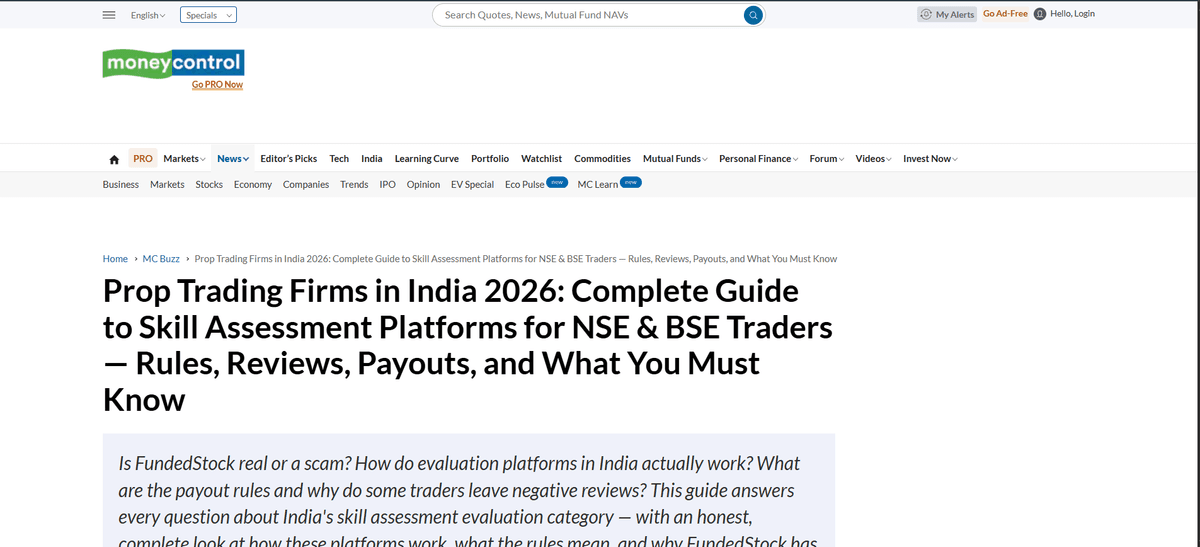Viewport: 1200px width, 547px height.
Task: Open Portfolio in main nav
Action: coord(490,159)
